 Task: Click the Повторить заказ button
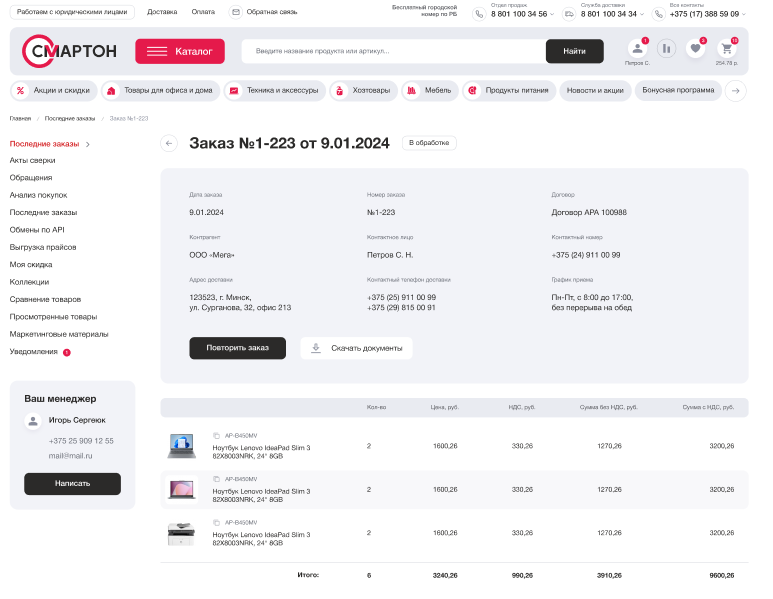coord(237,348)
